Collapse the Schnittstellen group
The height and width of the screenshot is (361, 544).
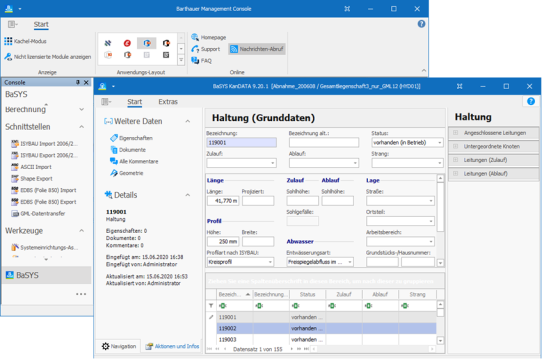82,127
